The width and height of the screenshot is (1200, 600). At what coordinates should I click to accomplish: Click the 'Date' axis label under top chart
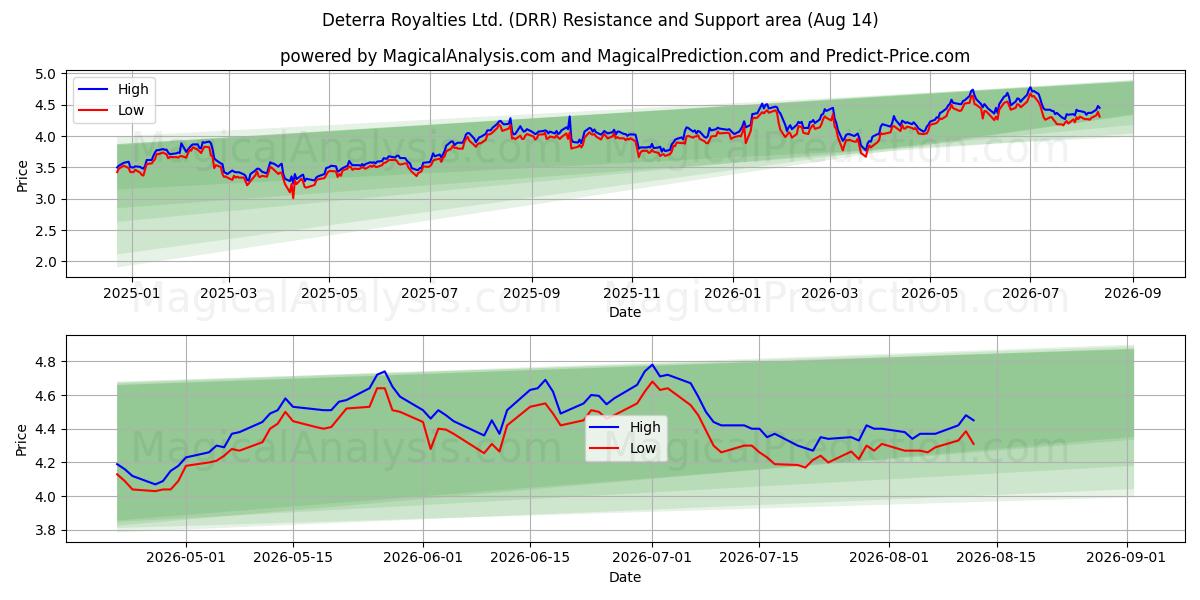point(625,312)
